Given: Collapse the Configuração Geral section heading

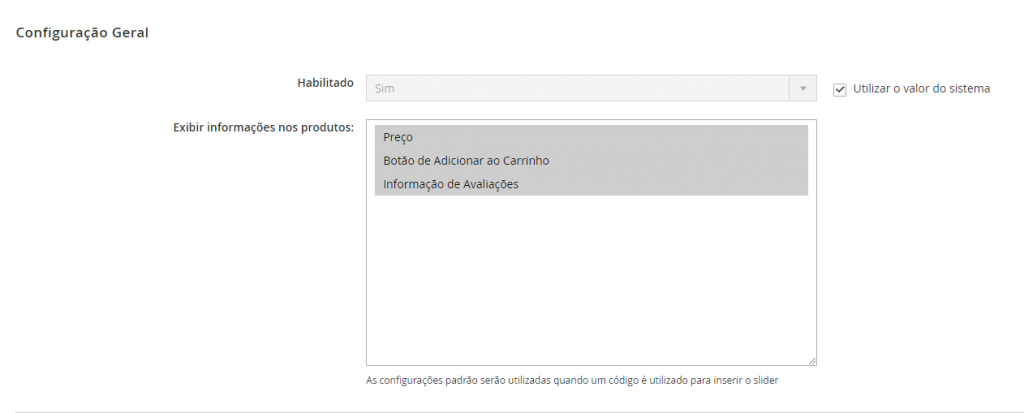Looking at the screenshot, I should (x=82, y=33).
